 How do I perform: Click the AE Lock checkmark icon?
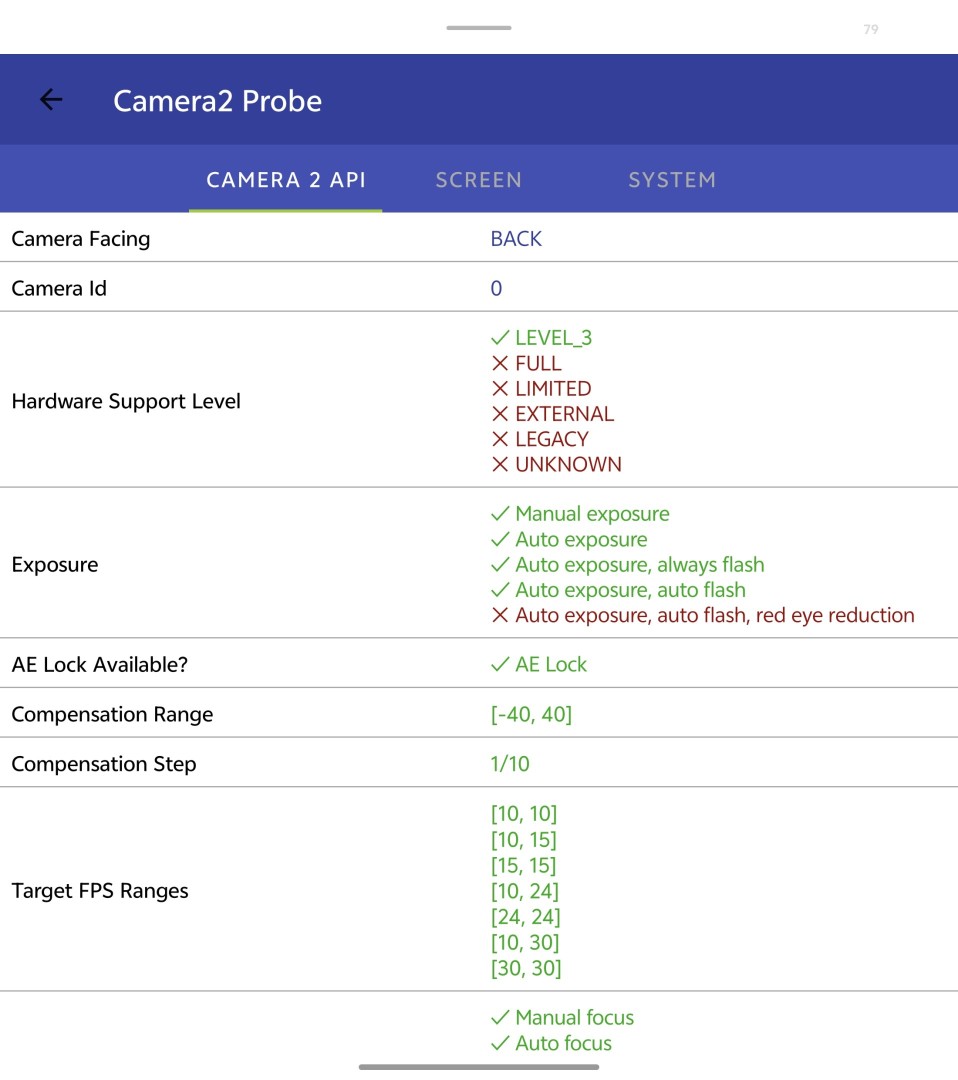(500, 665)
